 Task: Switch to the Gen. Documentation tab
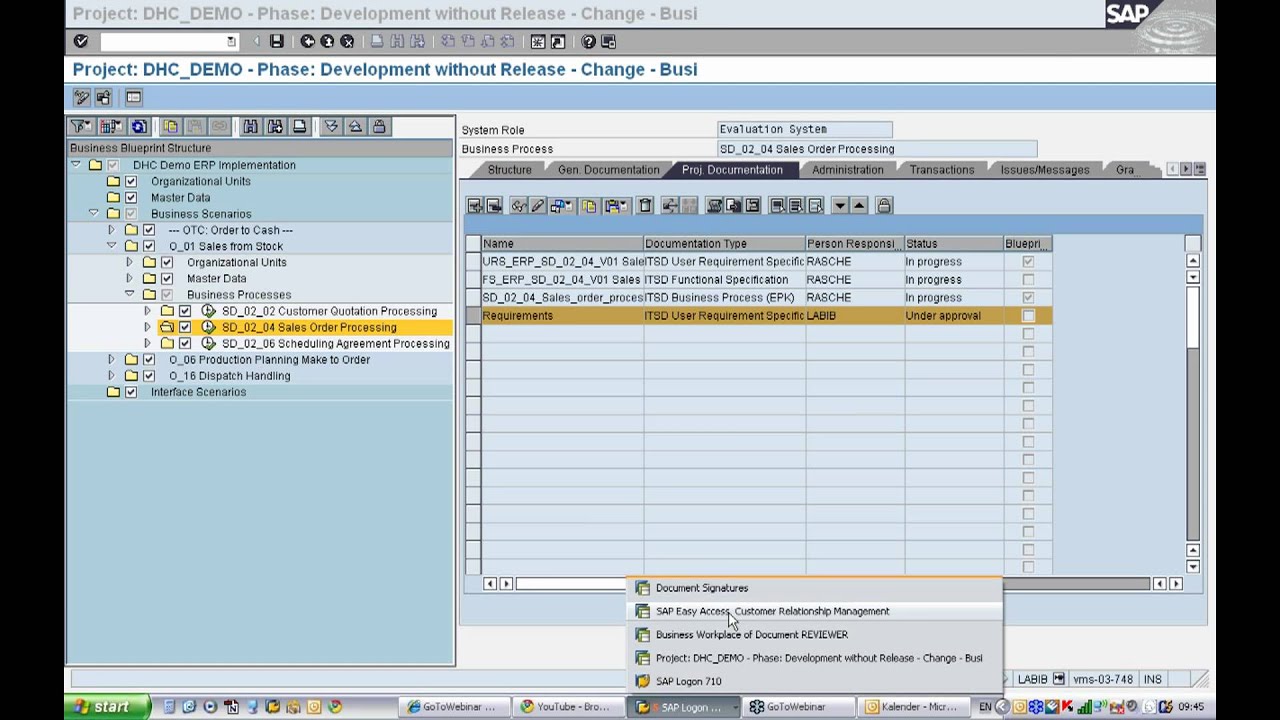608,170
